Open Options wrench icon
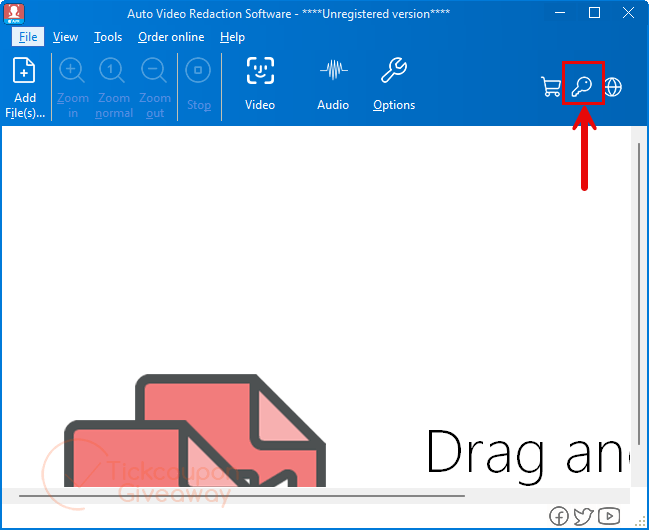This screenshot has height=530, width=649. 394,70
